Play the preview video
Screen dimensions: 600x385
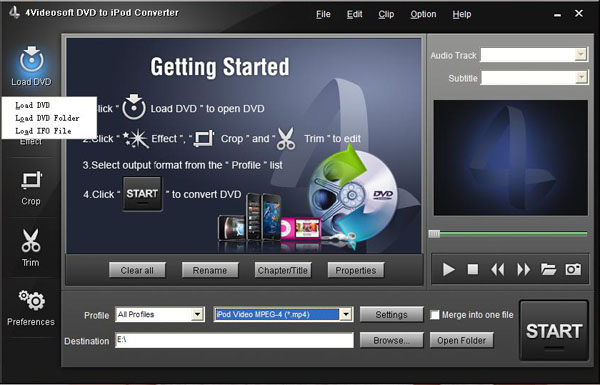tap(448, 269)
